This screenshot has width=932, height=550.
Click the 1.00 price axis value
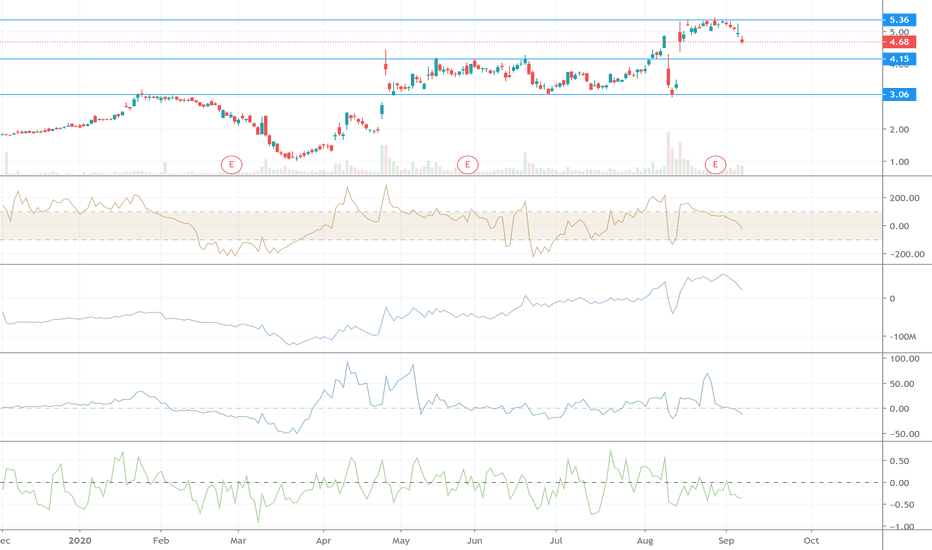tap(899, 162)
